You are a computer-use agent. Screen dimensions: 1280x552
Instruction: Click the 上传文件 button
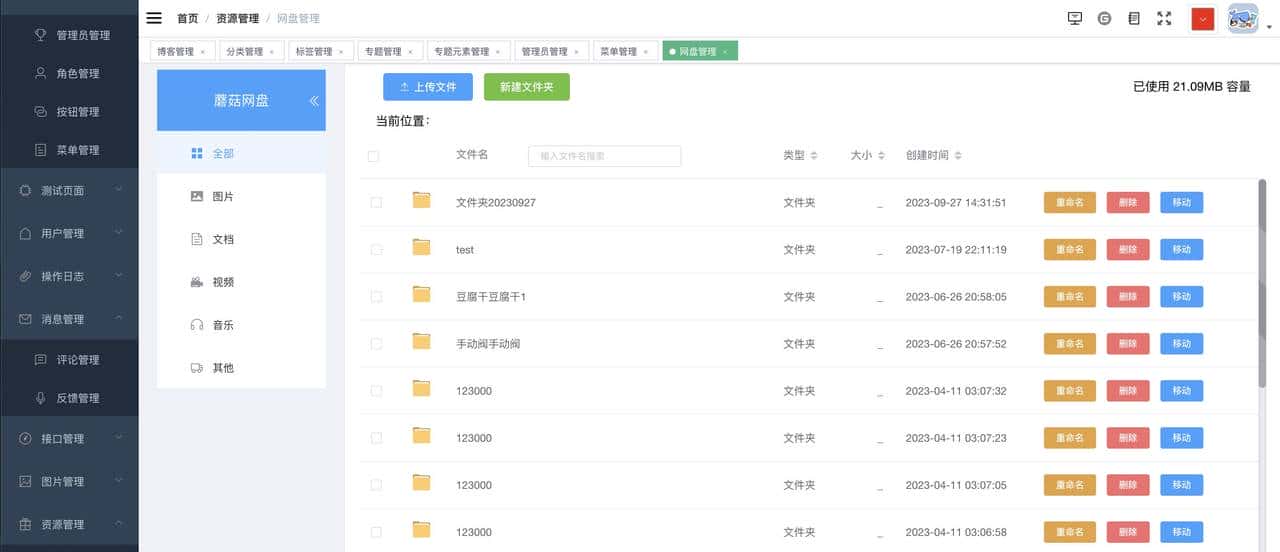(x=428, y=87)
